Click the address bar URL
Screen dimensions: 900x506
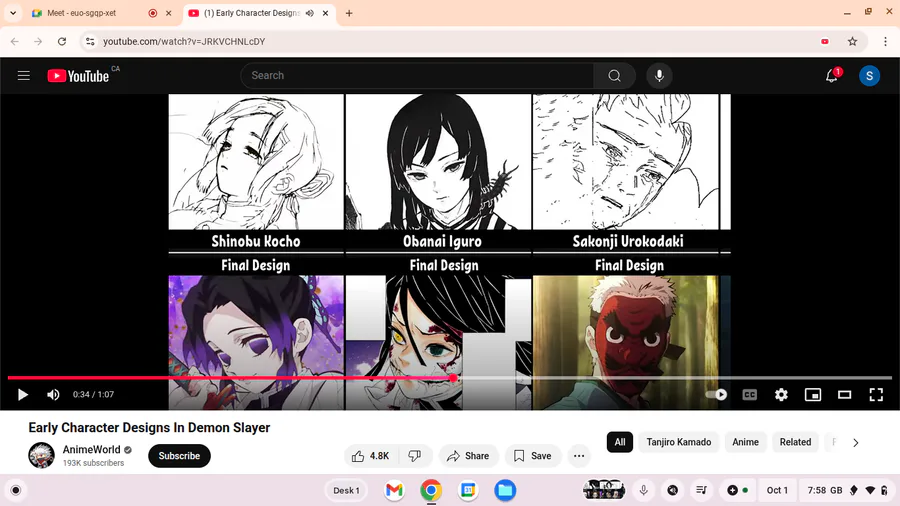coord(184,41)
